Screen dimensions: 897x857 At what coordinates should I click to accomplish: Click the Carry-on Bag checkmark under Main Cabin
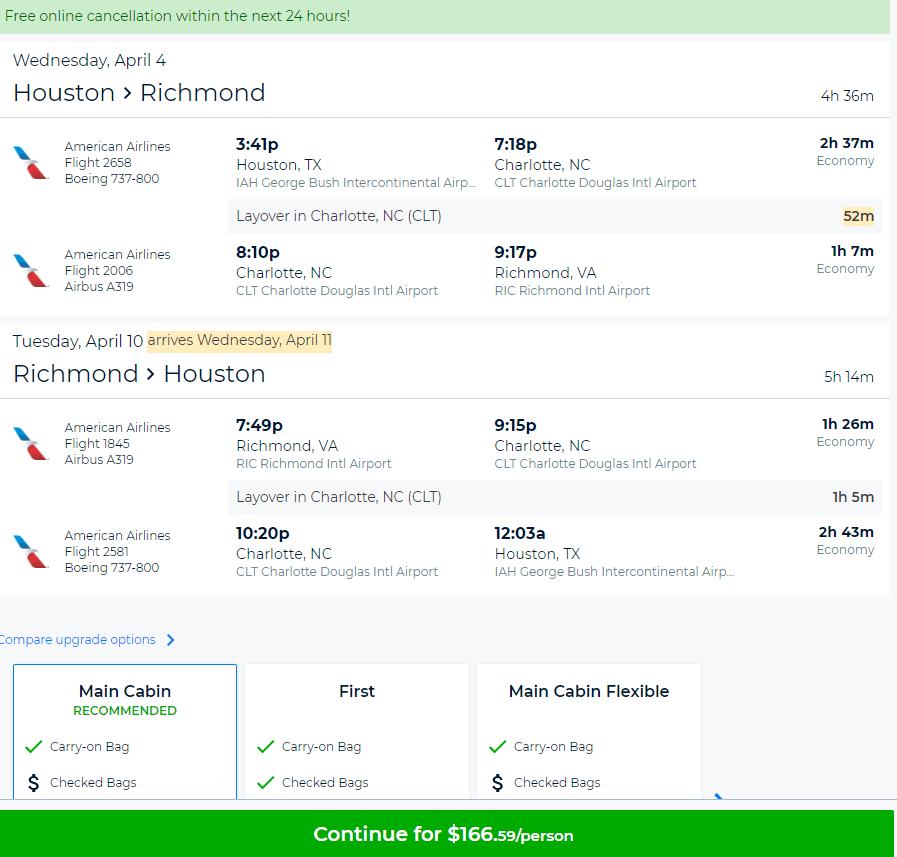tap(33, 746)
